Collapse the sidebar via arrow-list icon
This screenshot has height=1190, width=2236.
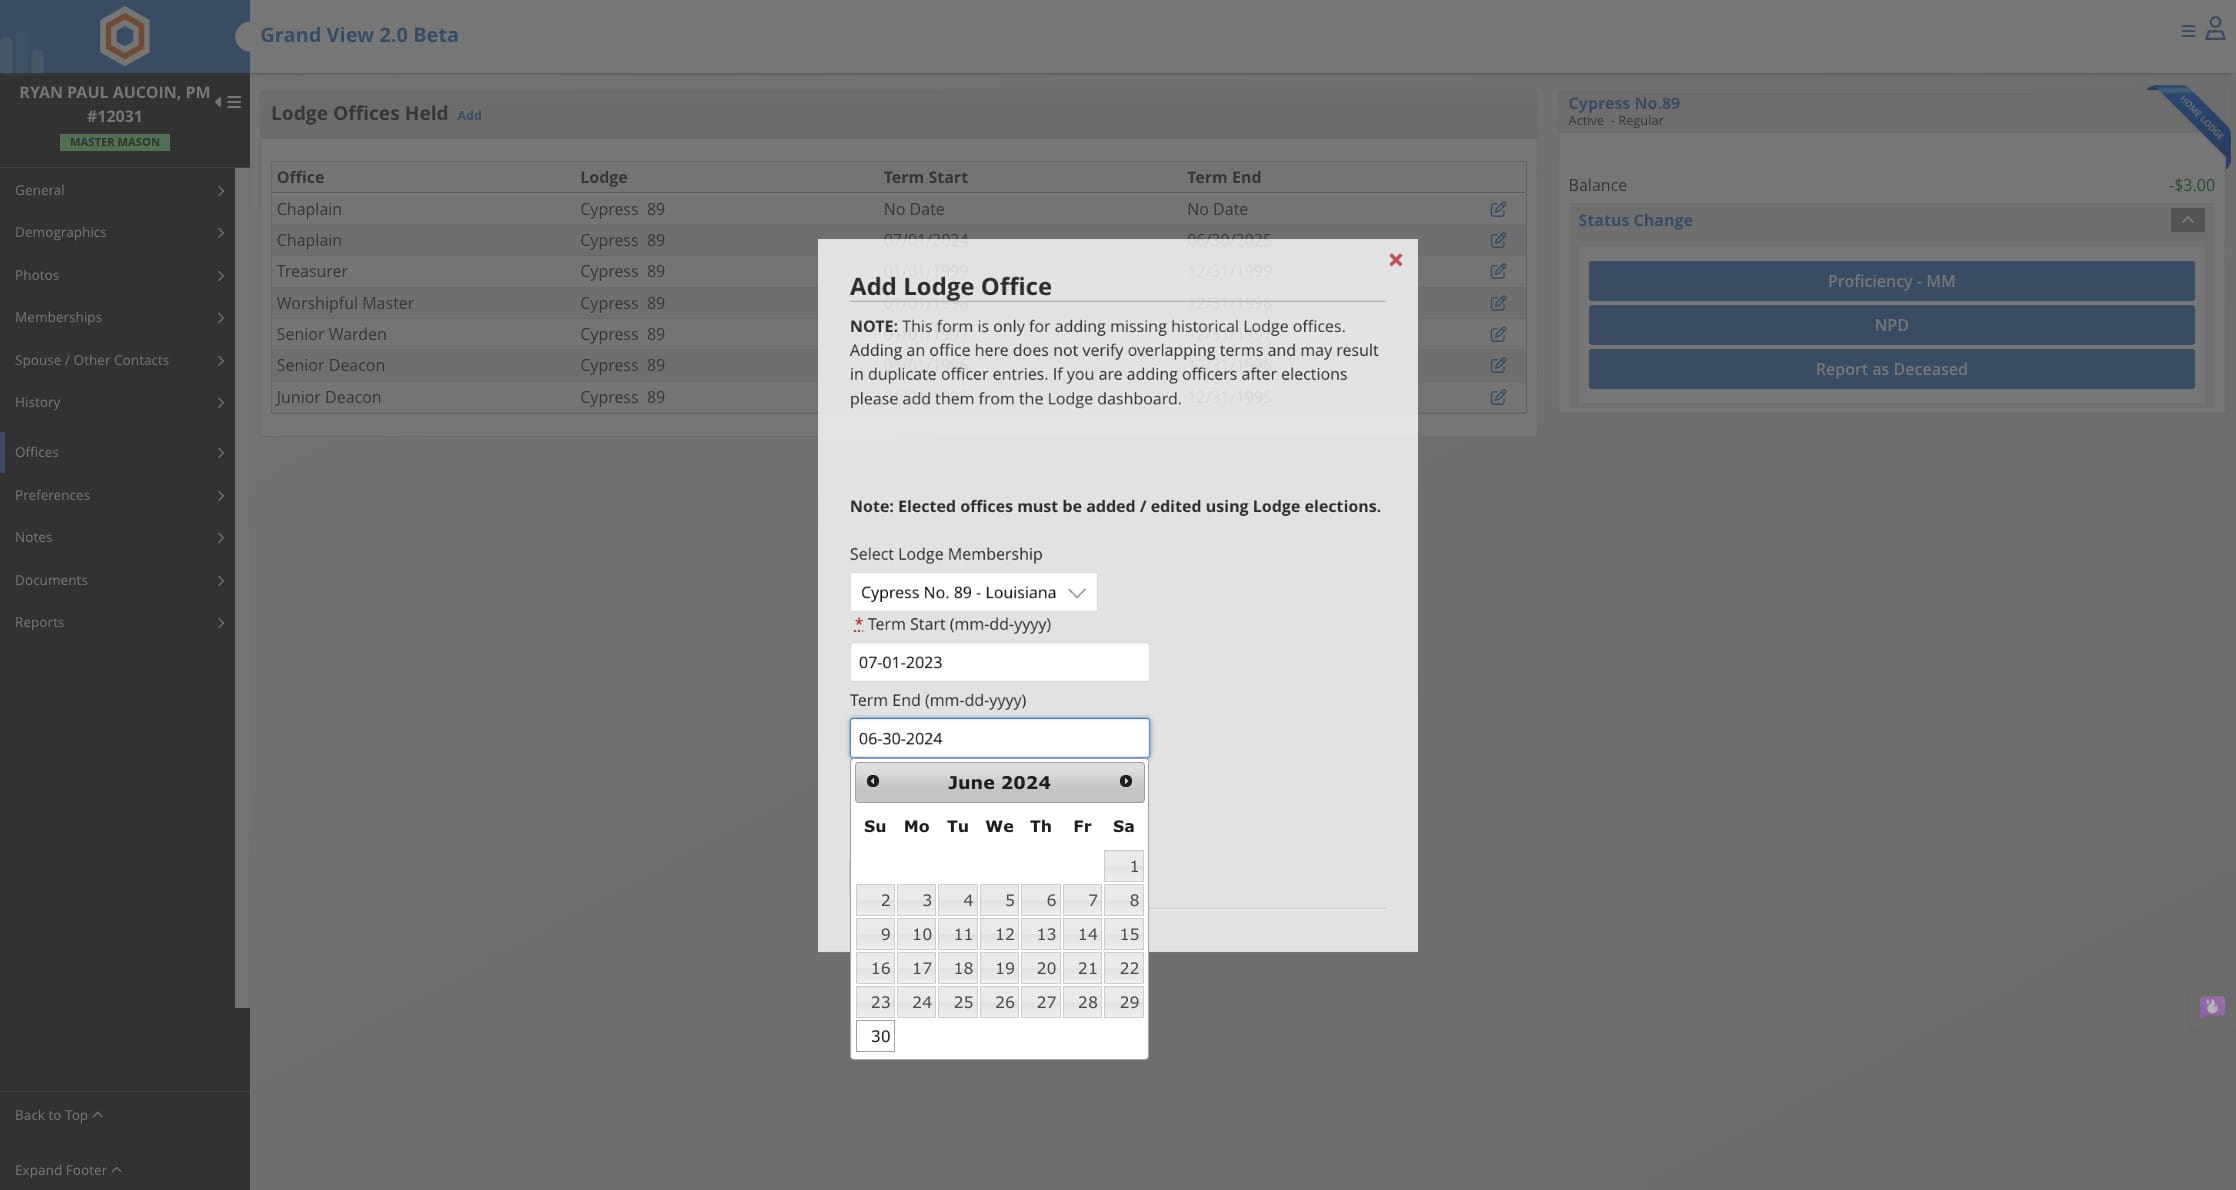[x=228, y=102]
